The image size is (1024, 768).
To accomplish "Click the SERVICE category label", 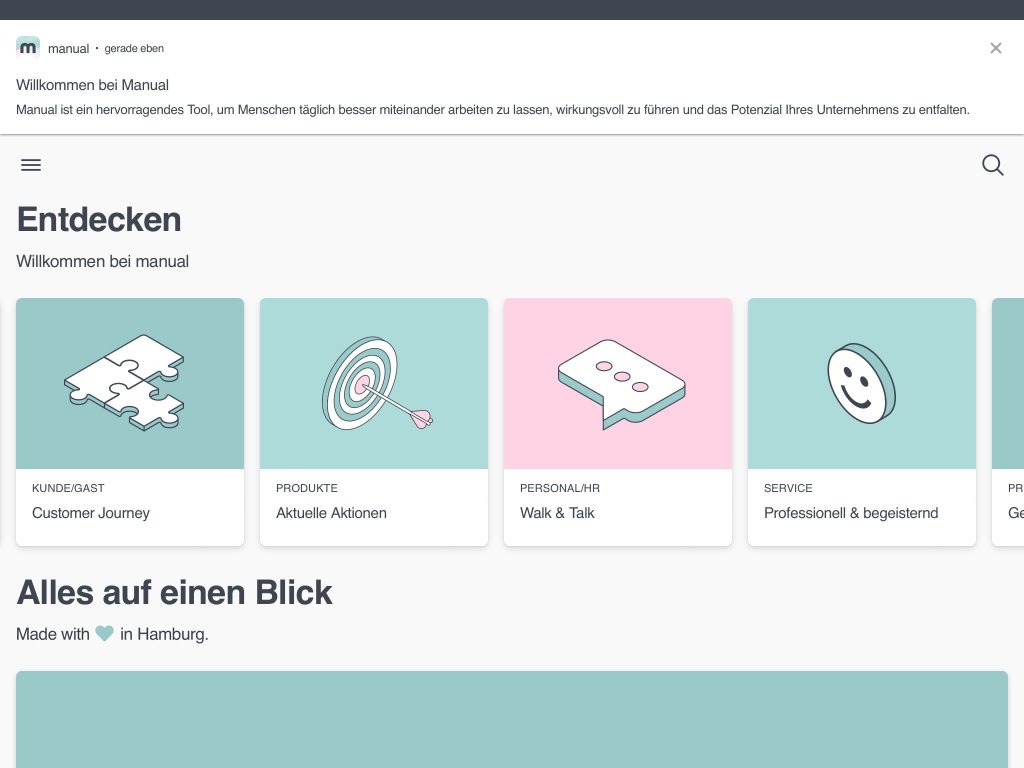I will click(788, 488).
